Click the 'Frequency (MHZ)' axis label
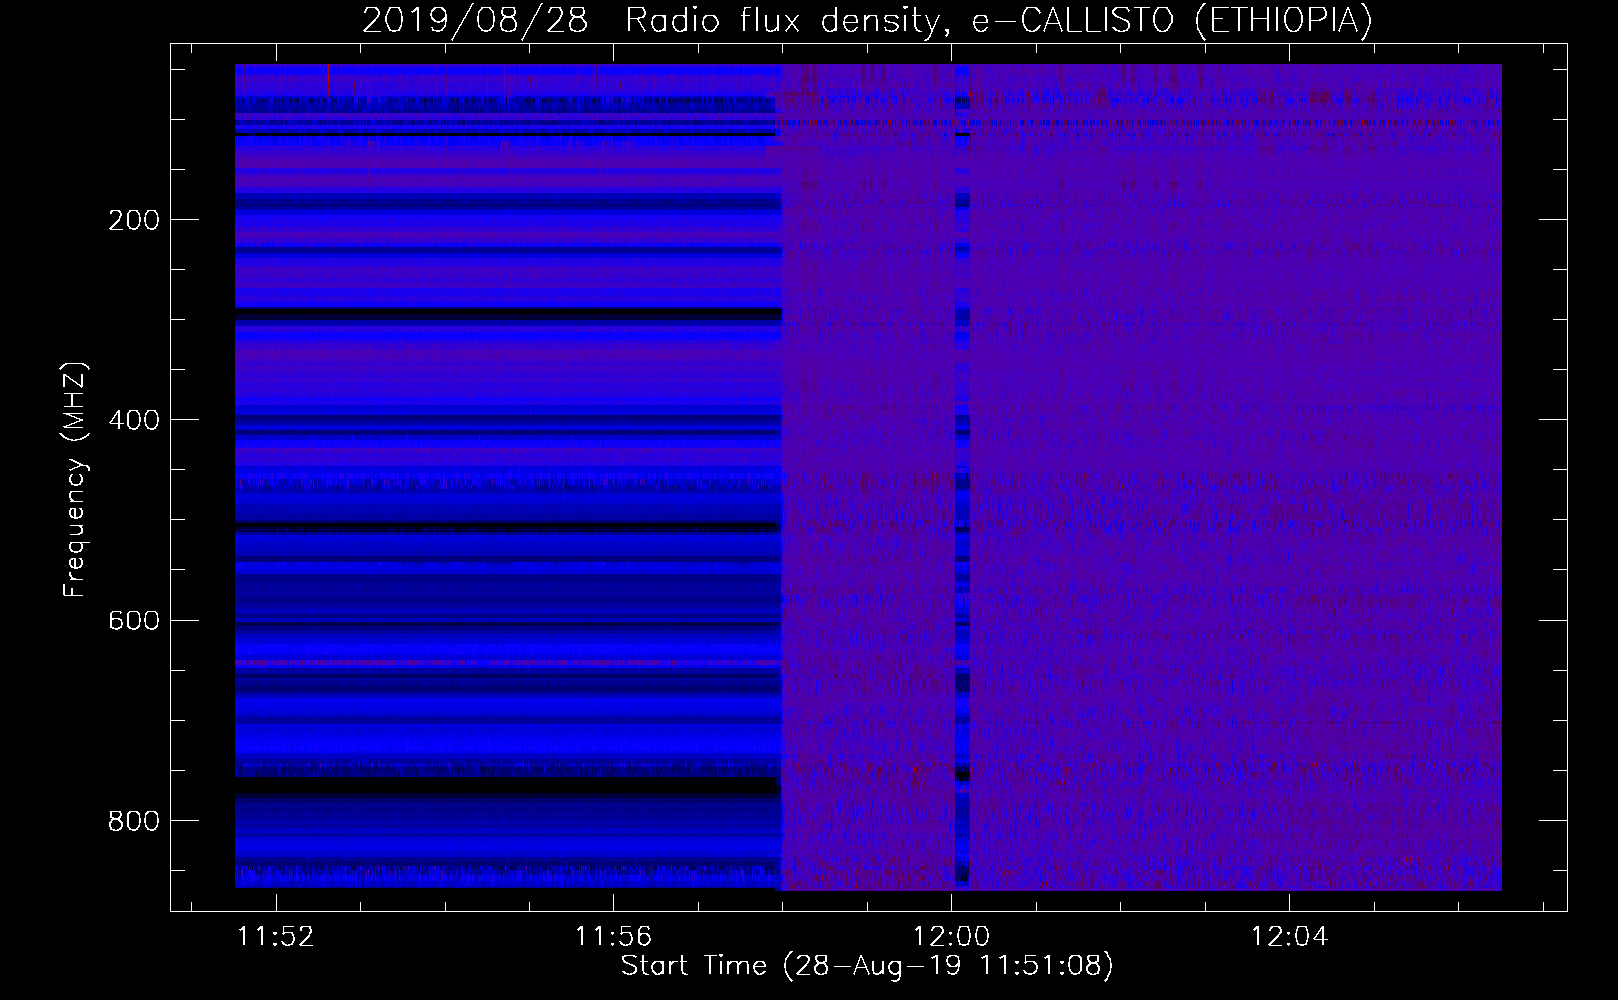 click(75, 478)
